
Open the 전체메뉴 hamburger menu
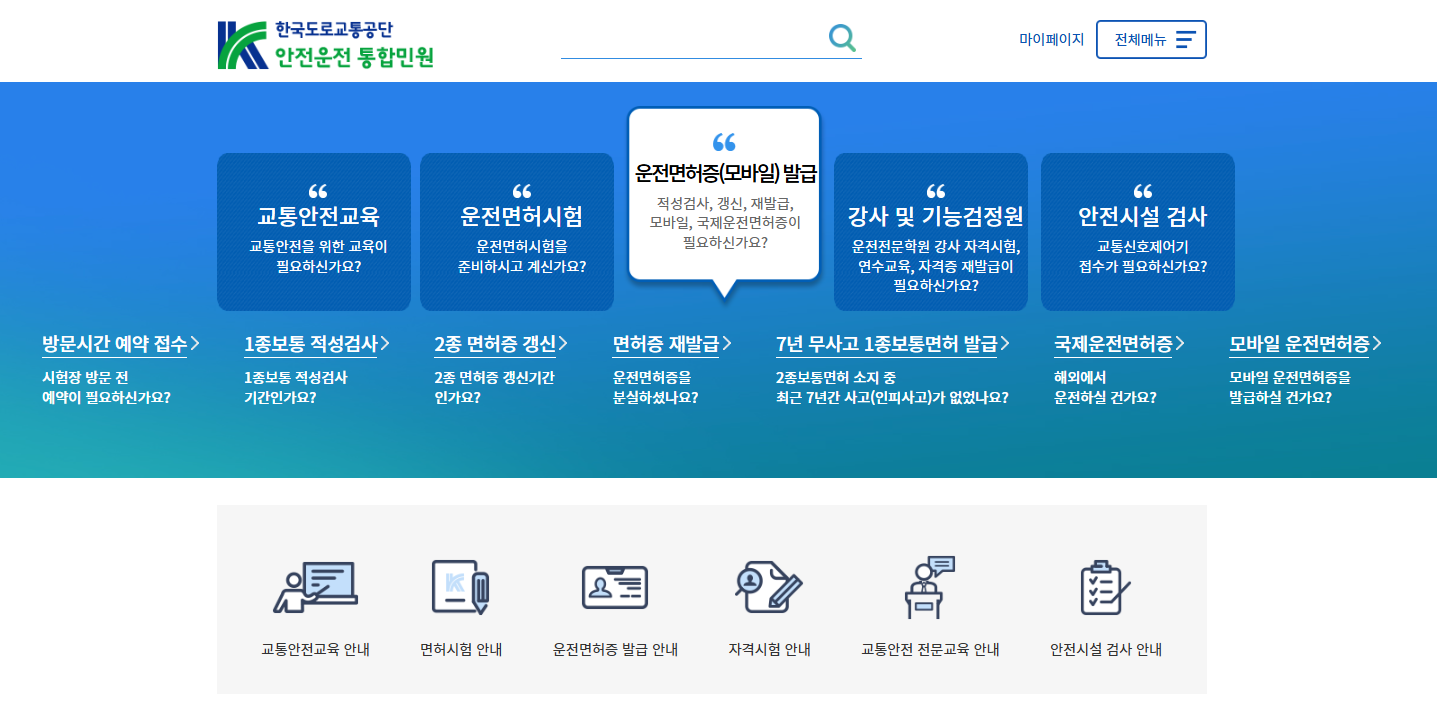1151,39
